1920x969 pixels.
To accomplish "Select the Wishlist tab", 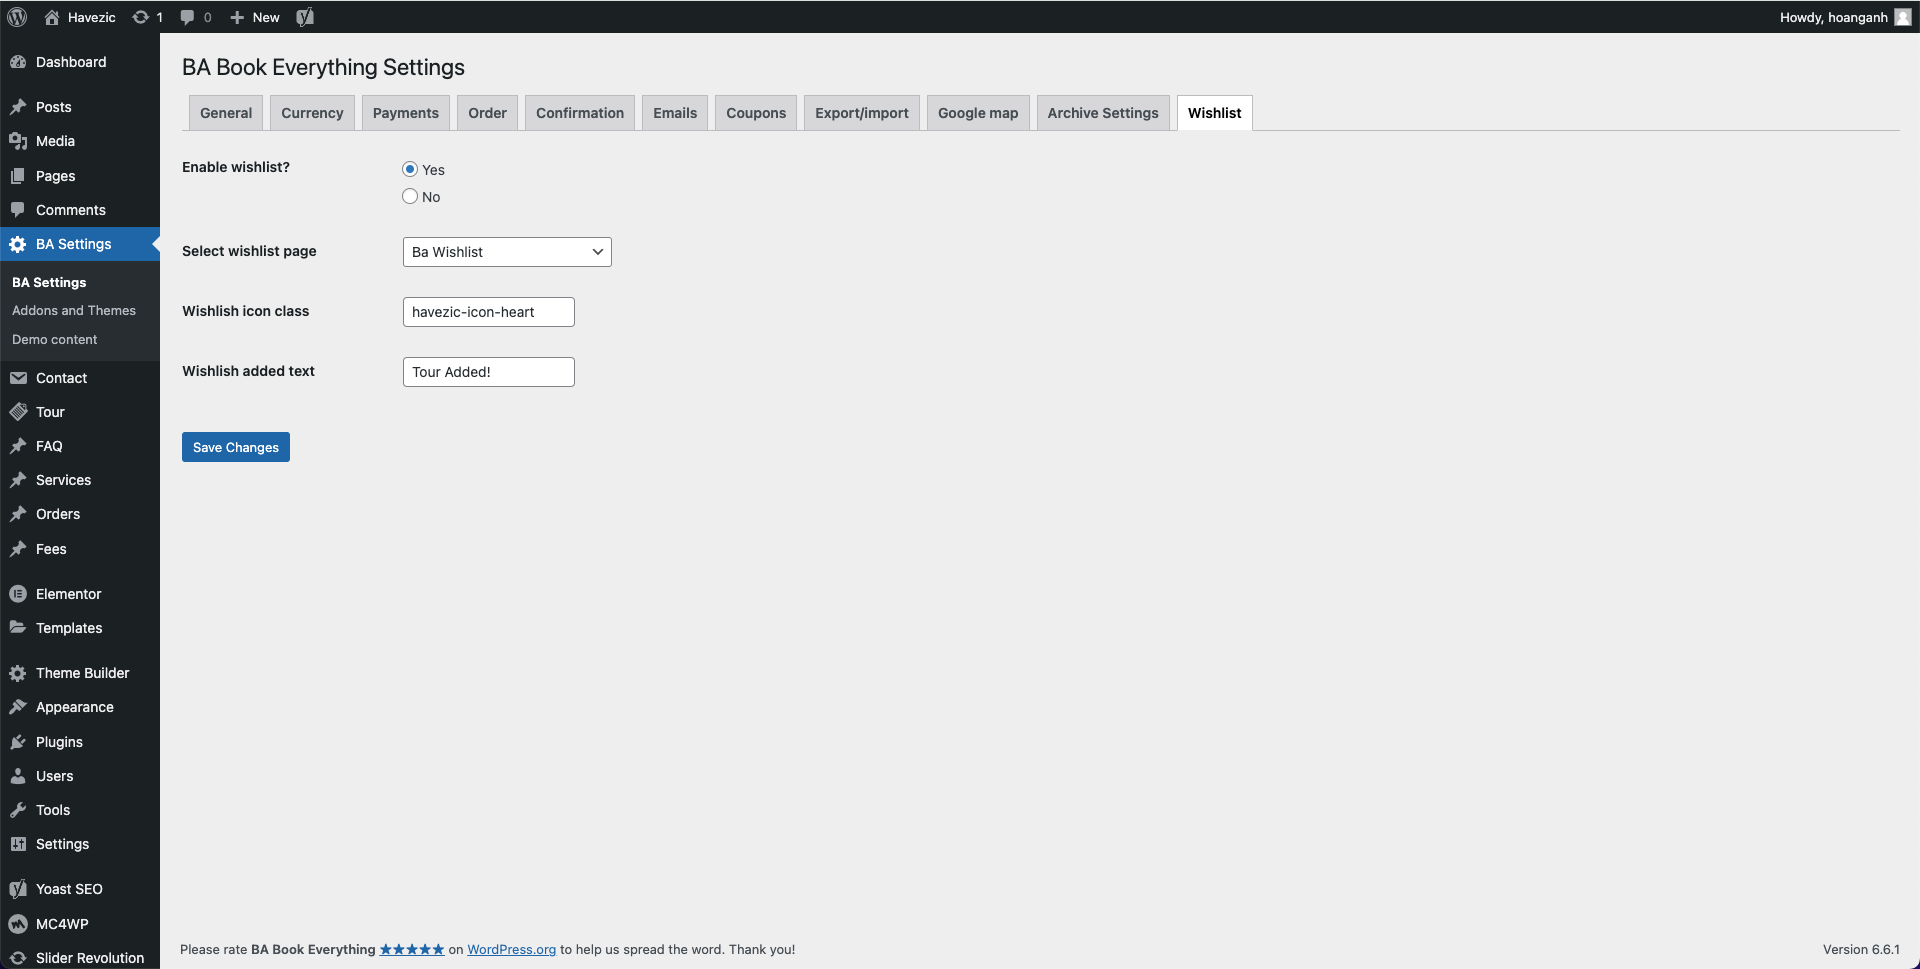I will 1214,113.
